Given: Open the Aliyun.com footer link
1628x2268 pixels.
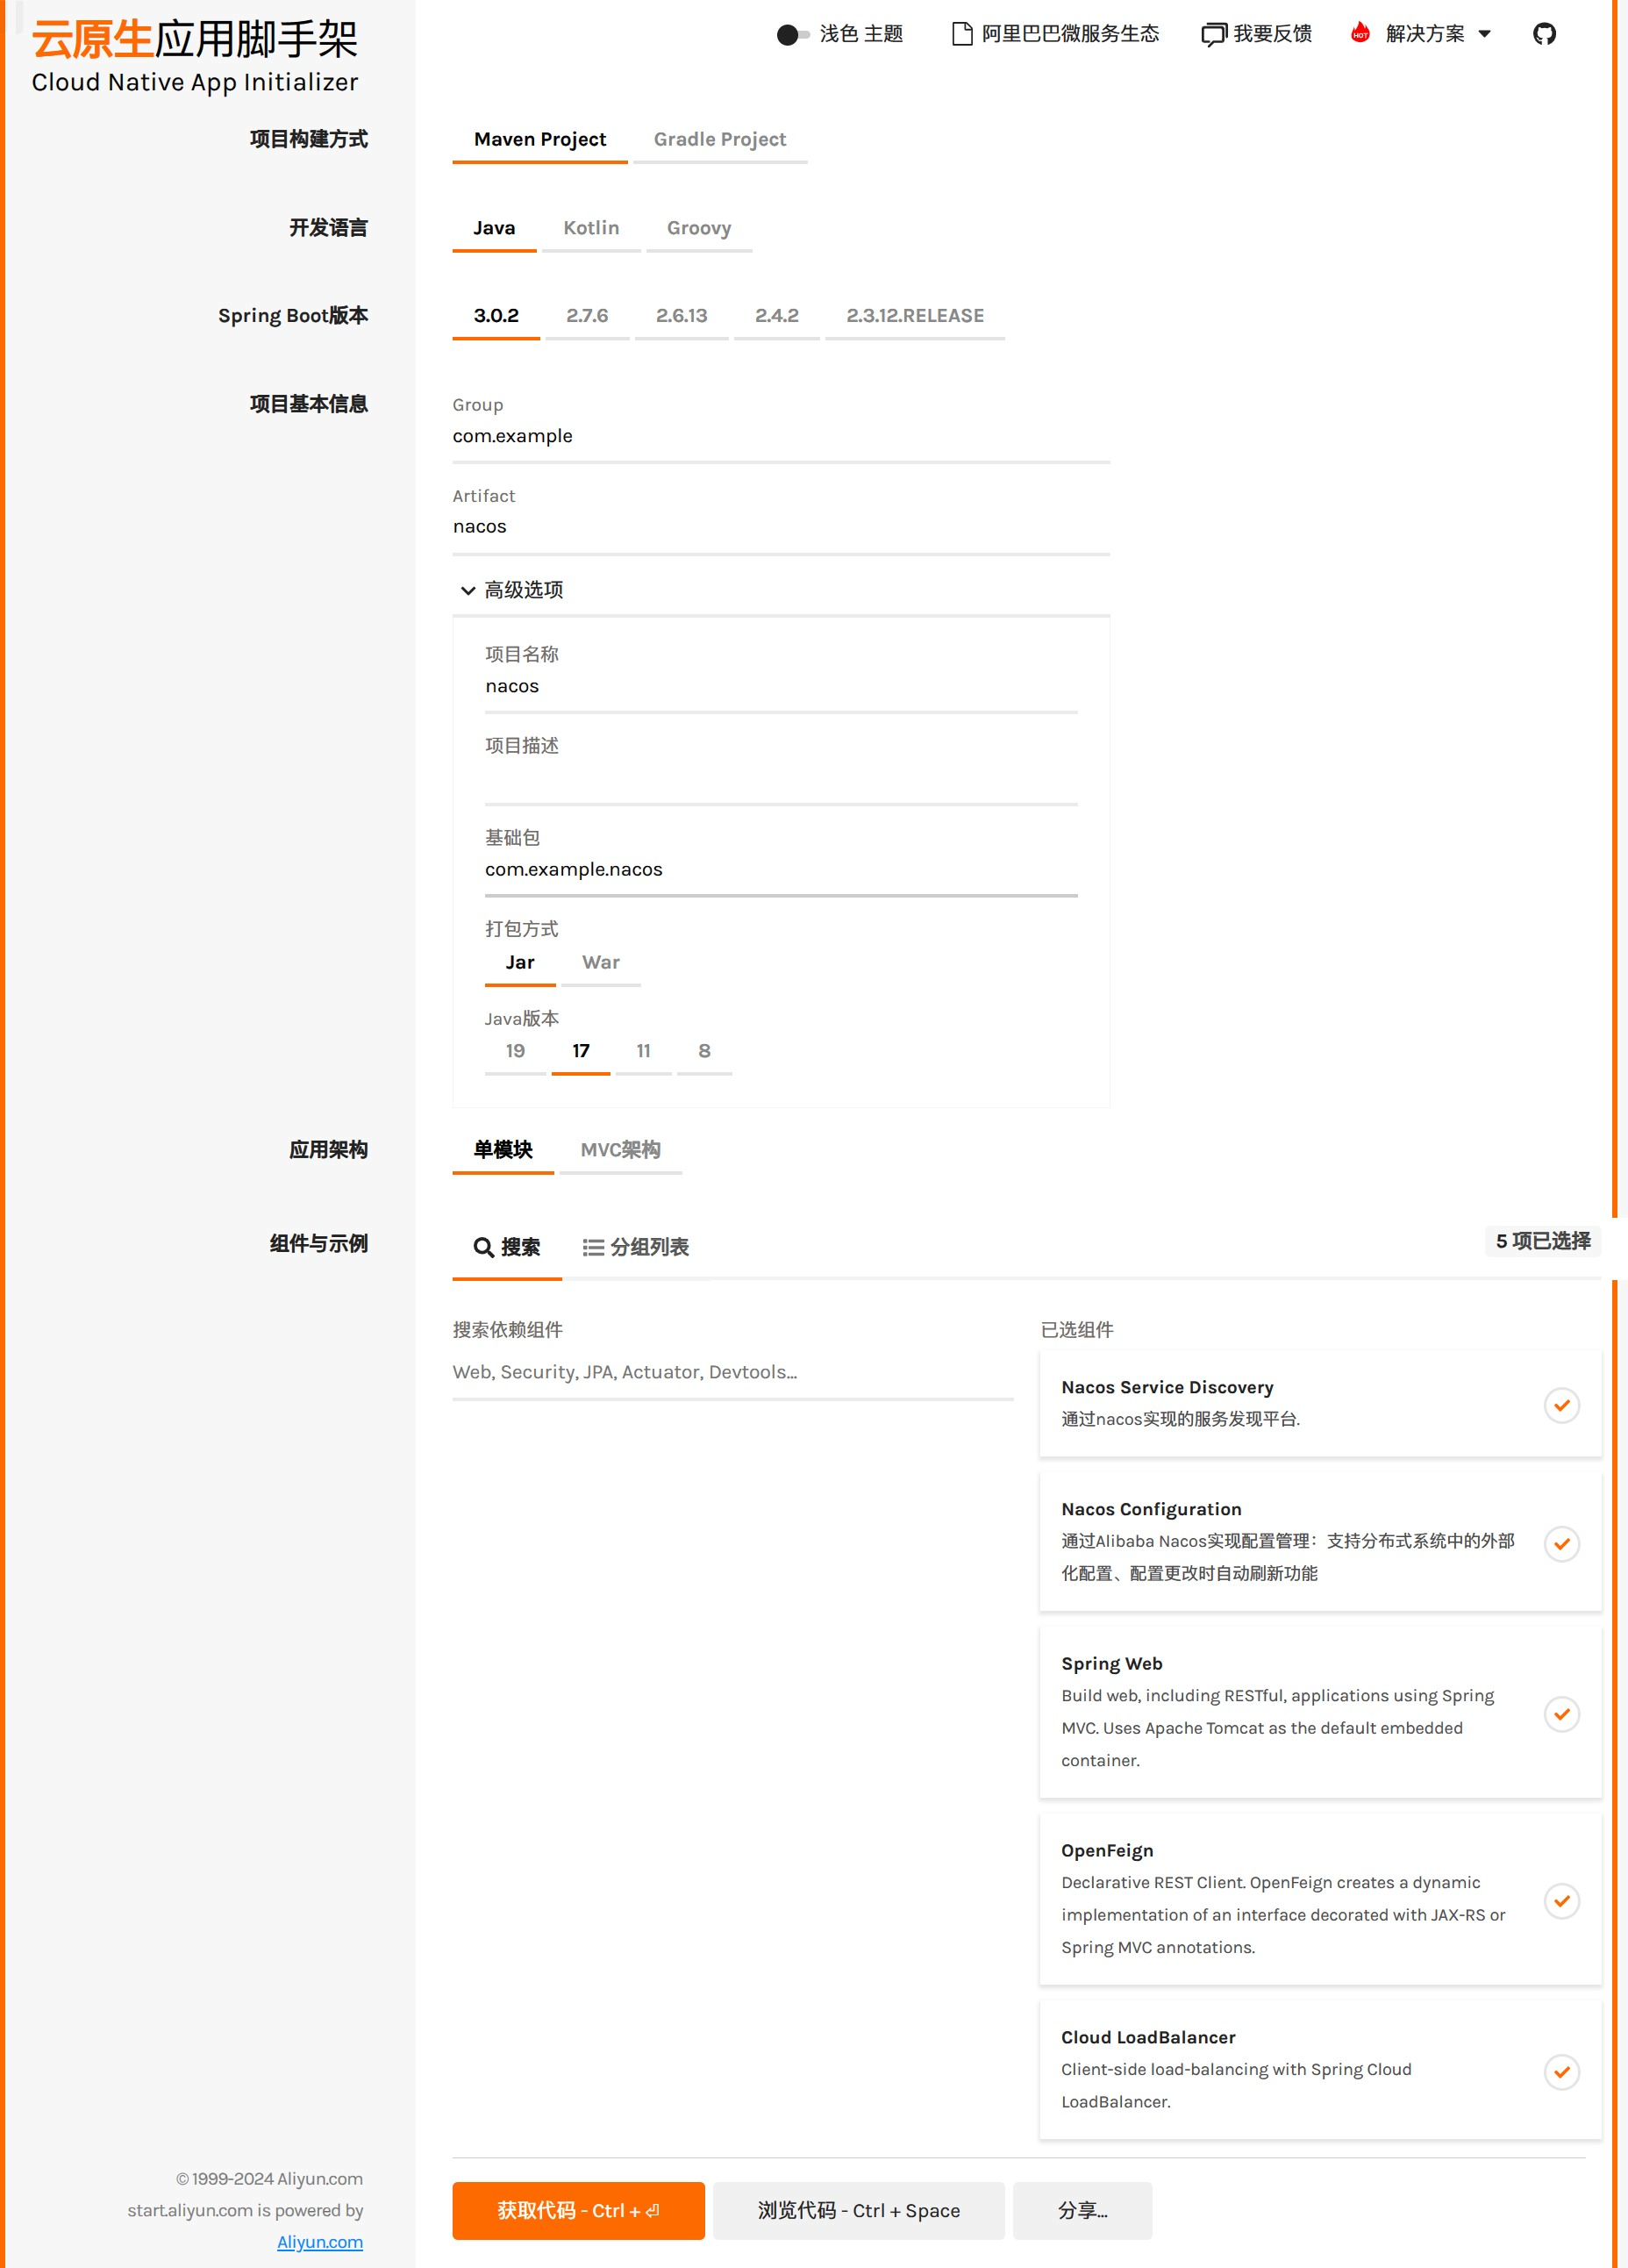Looking at the screenshot, I should pos(320,2242).
